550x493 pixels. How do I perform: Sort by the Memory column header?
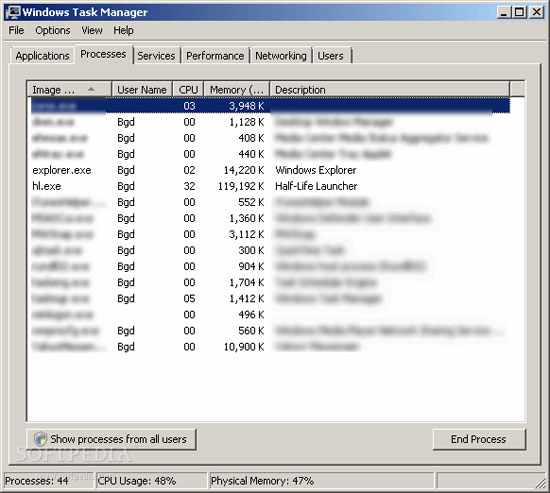tap(237, 89)
